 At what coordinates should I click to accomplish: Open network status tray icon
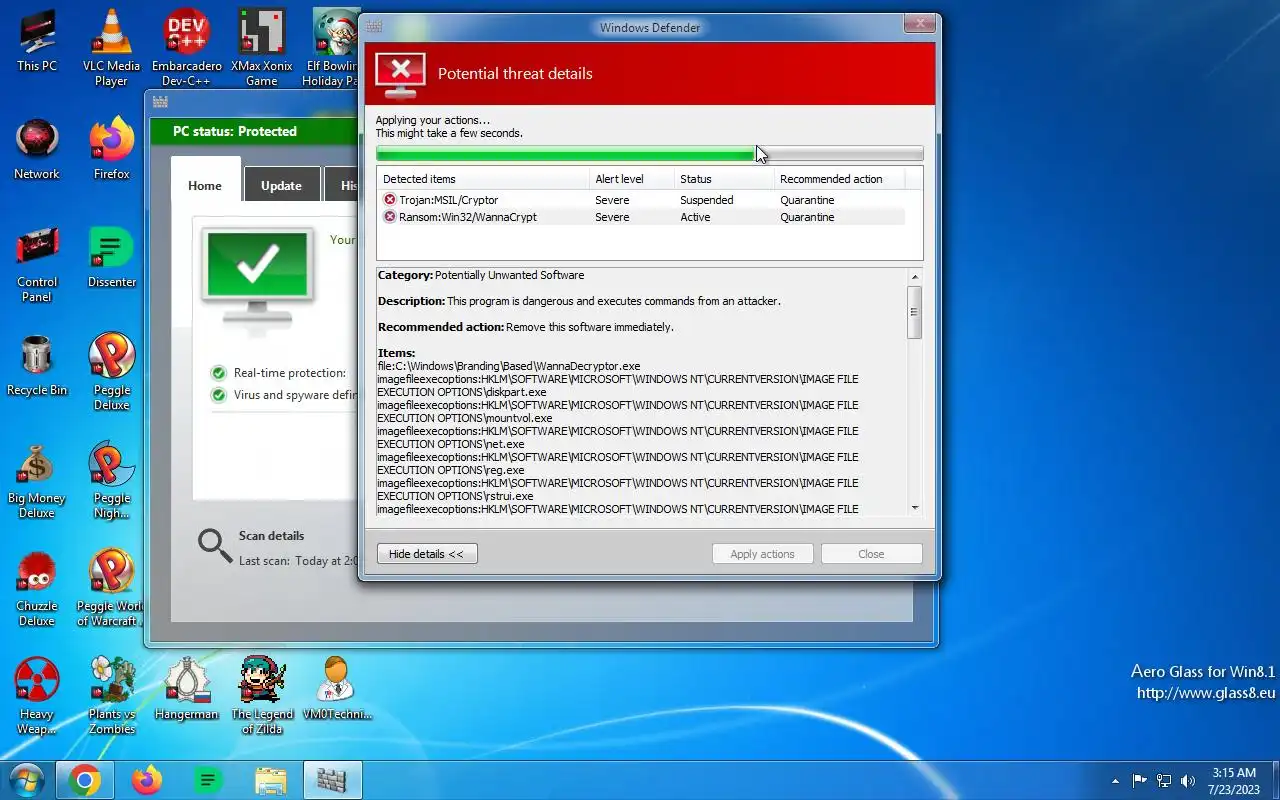pyautogui.click(x=1164, y=781)
